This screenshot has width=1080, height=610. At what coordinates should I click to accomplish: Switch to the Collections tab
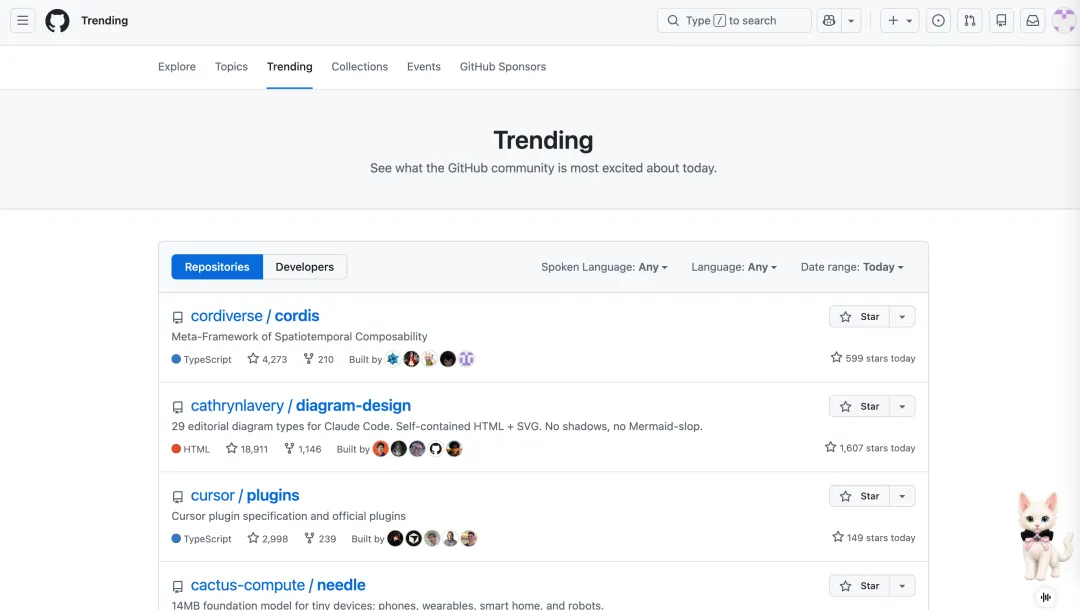point(360,67)
